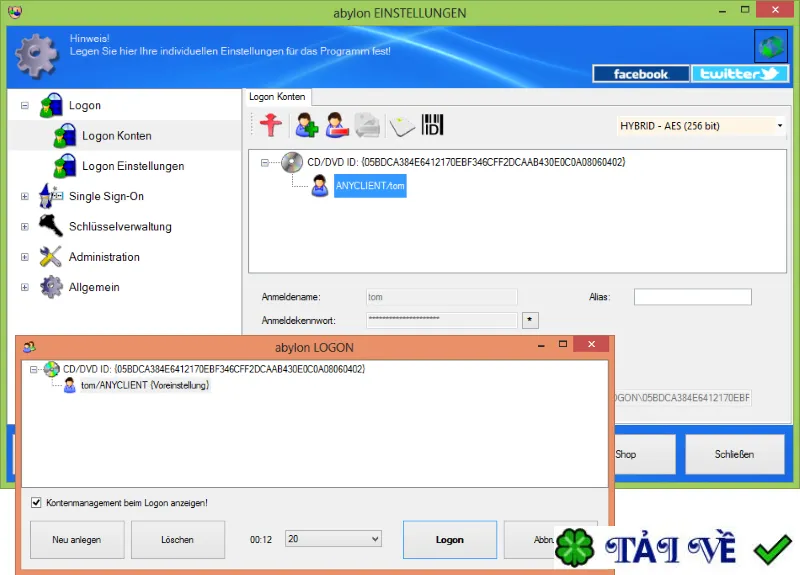This screenshot has height=575, width=800.
Task: Select Schlüsselverwaltung tree item
Action: point(120,227)
